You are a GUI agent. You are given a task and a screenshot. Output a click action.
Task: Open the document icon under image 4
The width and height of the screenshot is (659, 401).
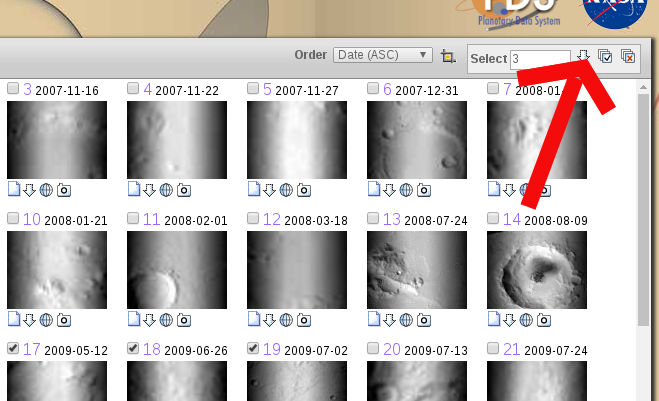(134, 189)
